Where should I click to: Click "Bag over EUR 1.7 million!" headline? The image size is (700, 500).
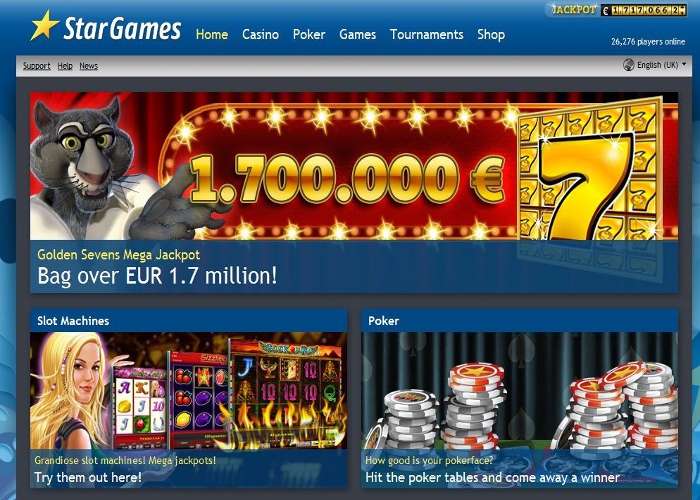[157, 276]
